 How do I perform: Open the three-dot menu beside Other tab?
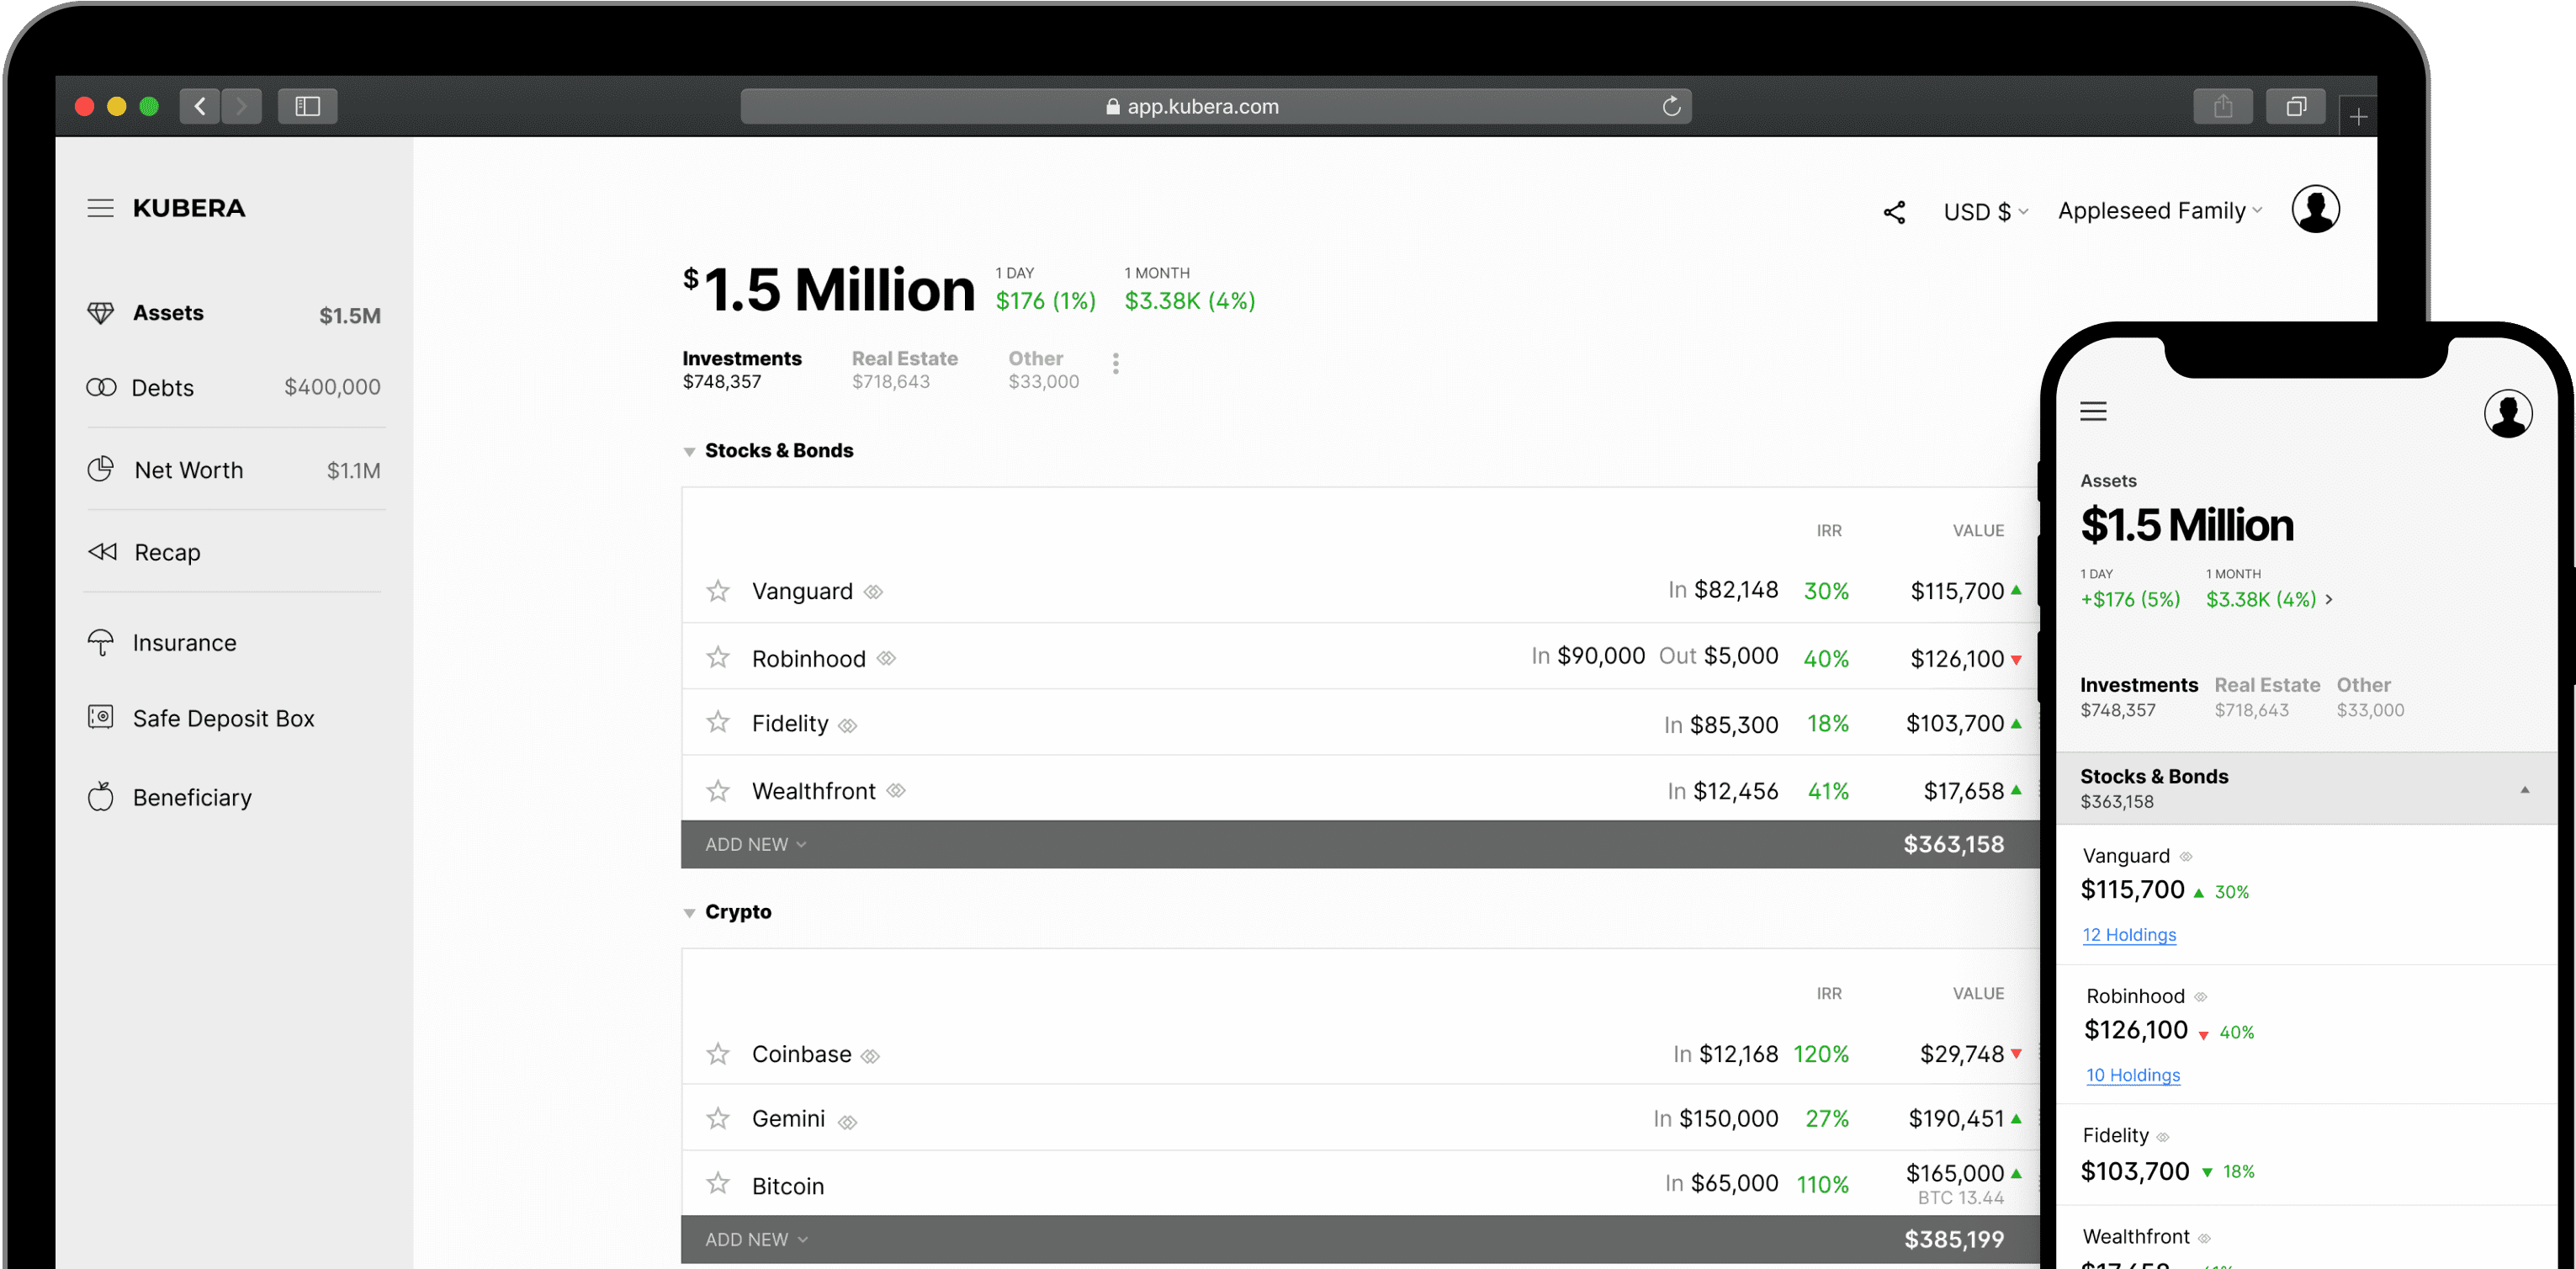[x=1116, y=363]
